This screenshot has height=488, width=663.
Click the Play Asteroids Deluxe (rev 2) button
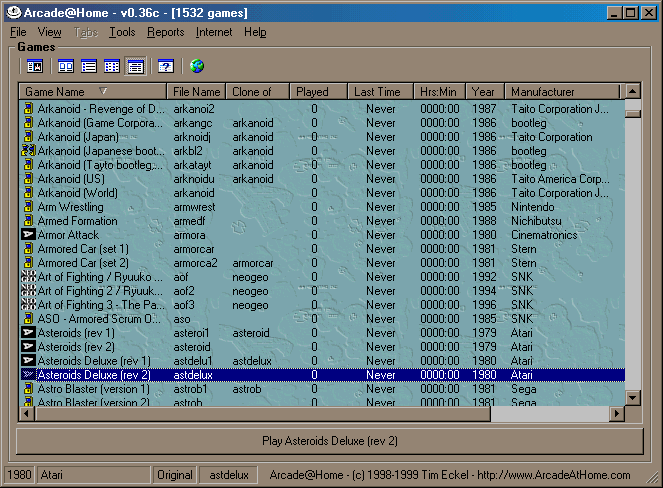click(330, 441)
